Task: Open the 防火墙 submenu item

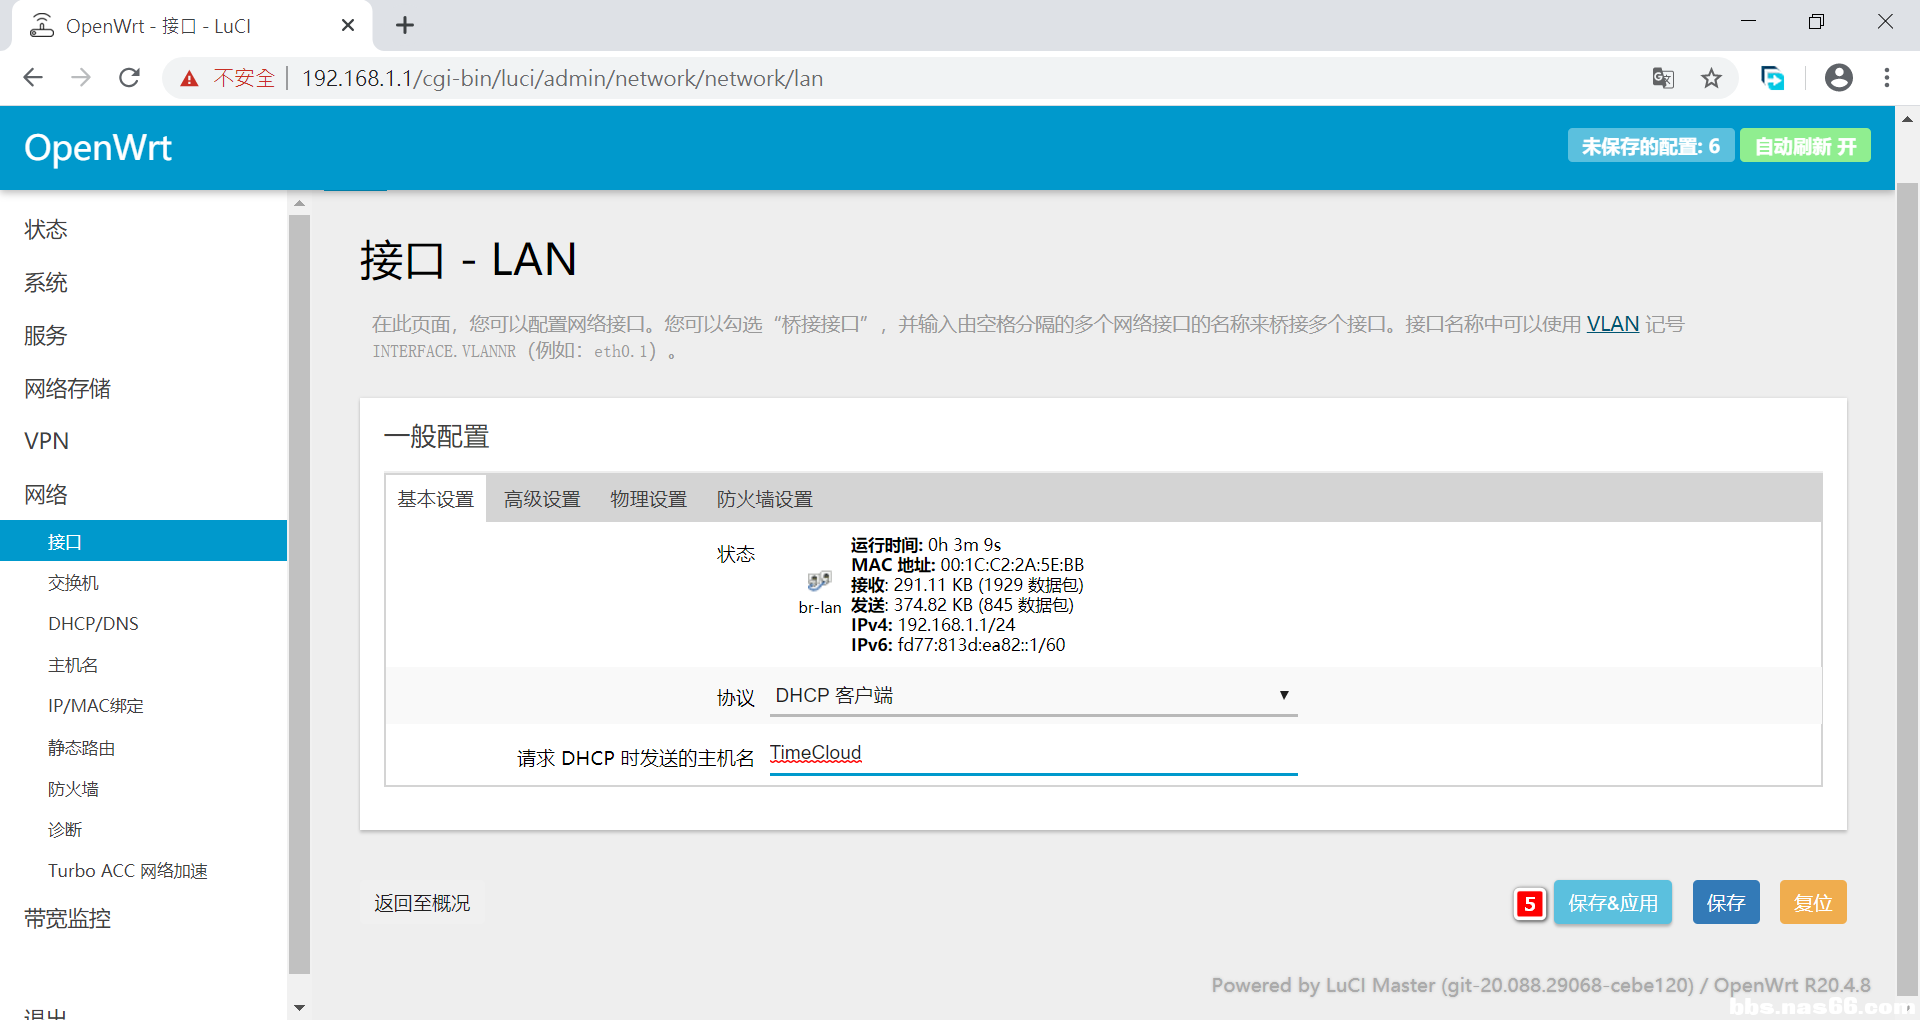Action: [x=73, y=789]
